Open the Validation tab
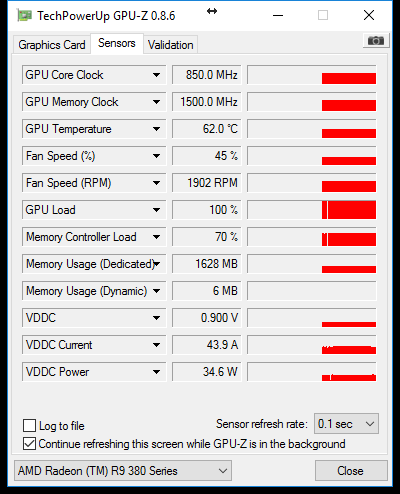This screenshot has width=400, height=494. pos(171,45)
